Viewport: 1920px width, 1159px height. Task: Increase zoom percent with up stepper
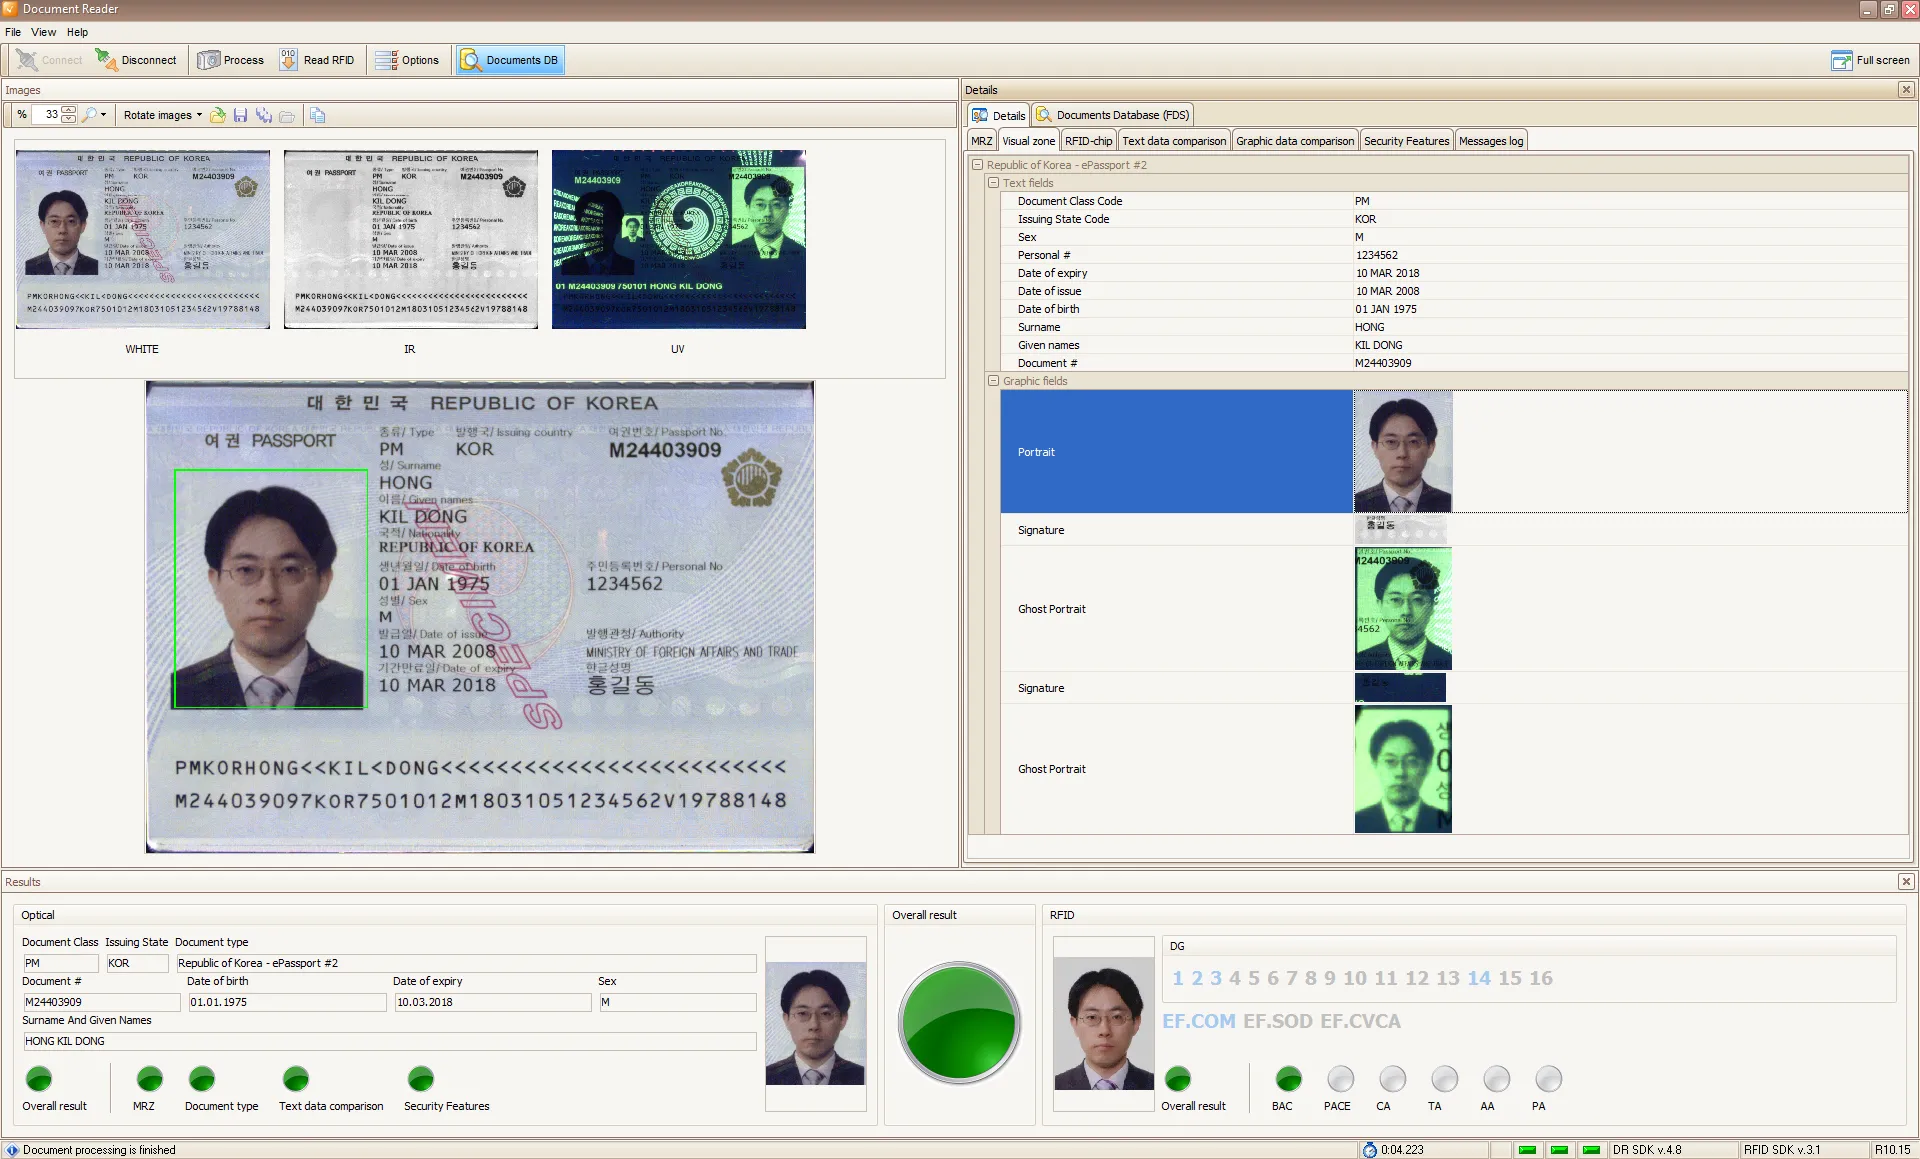68,110
